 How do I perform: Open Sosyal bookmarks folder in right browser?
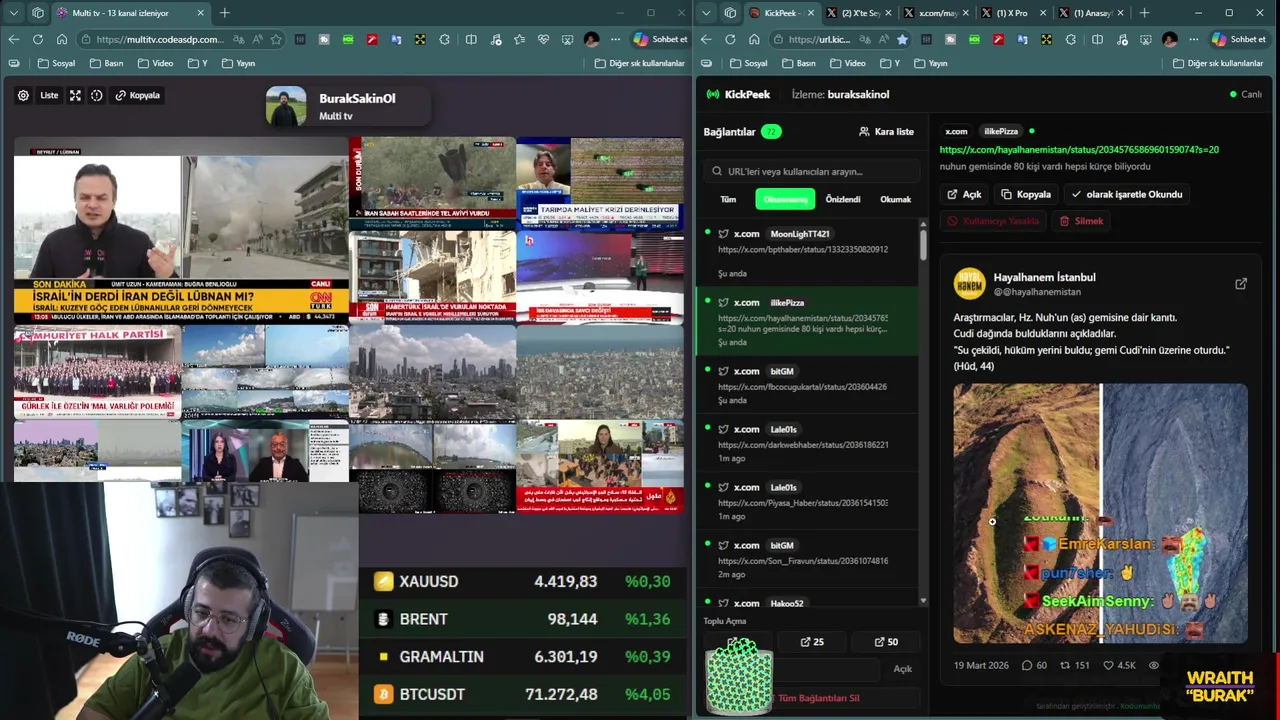click(x=748, y=63)
